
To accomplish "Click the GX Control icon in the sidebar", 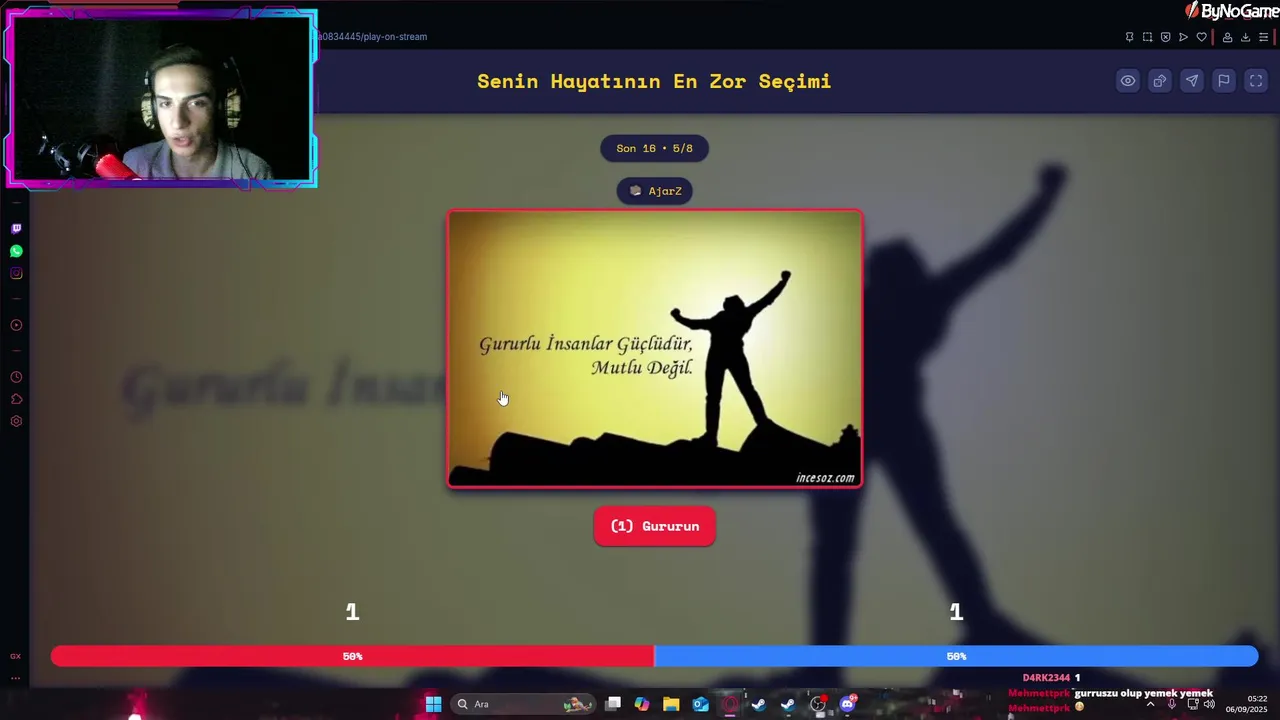I will 15,656.
